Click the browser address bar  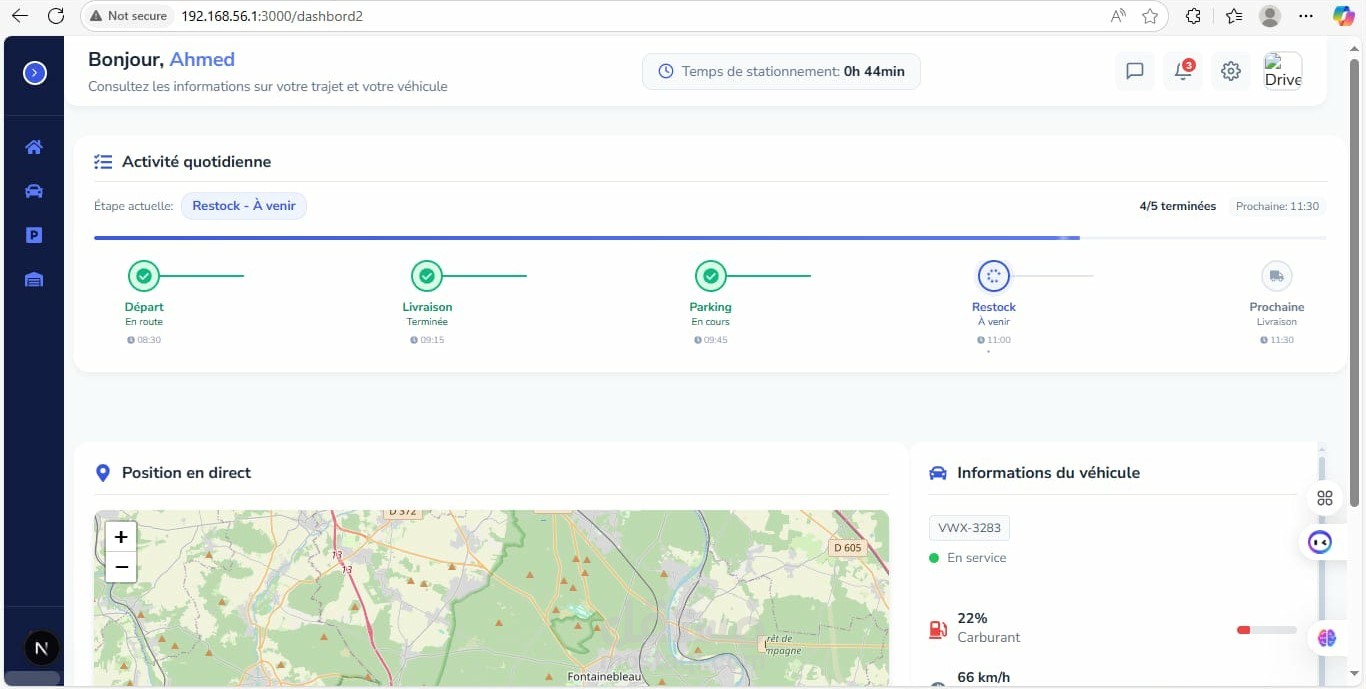tap(400, 16)
